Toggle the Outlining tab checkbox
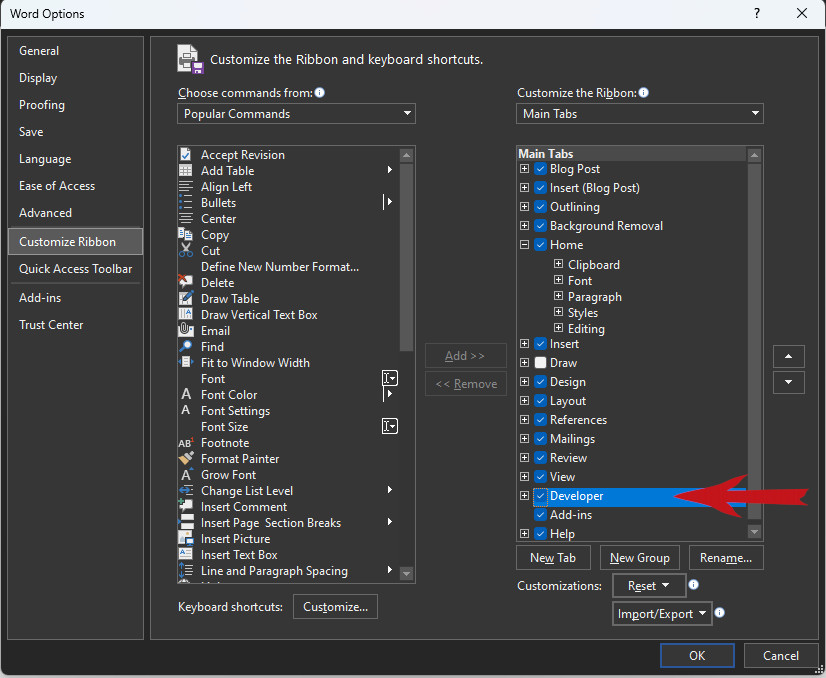Screen dimensions: 826x678 pos(540,207)
